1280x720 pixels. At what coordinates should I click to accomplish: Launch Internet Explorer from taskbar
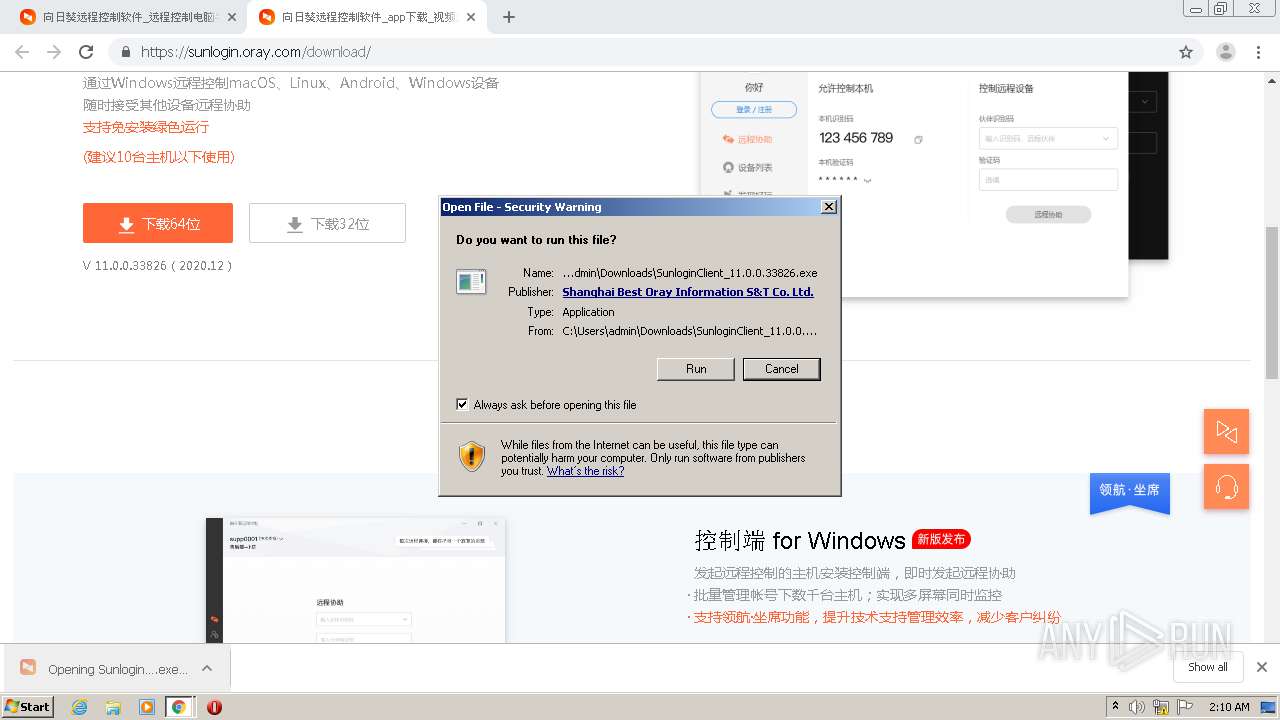click(79, 707)
